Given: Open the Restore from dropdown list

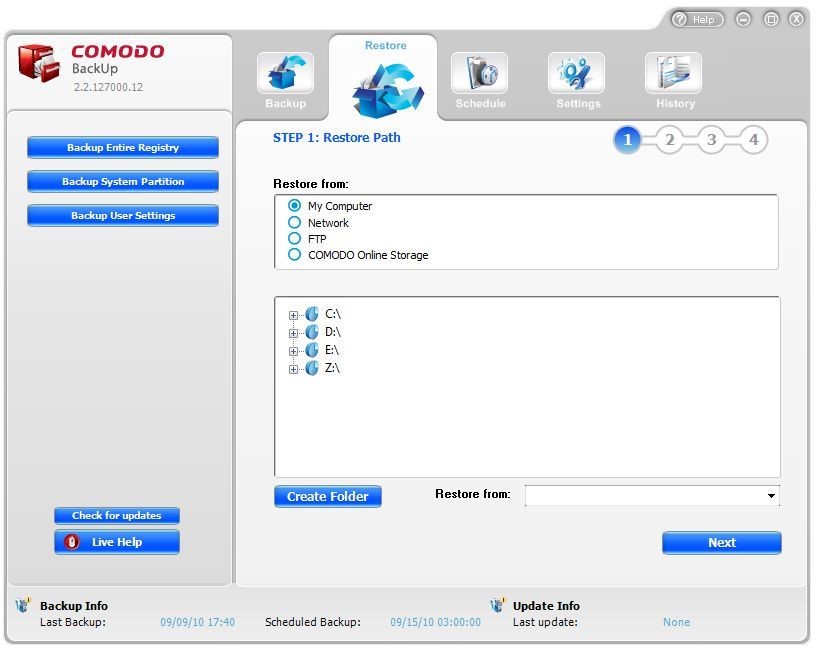Looking at the screenshot, I should tap(771, 495).
